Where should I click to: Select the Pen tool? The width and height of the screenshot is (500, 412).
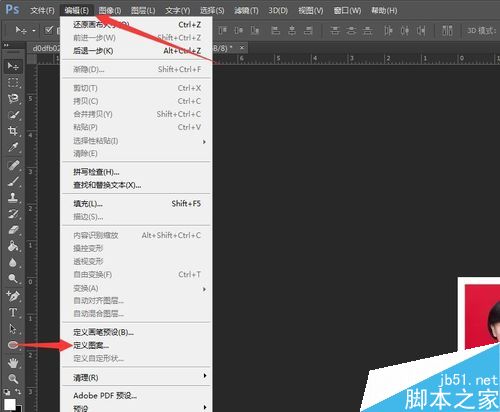coord(13,296)
